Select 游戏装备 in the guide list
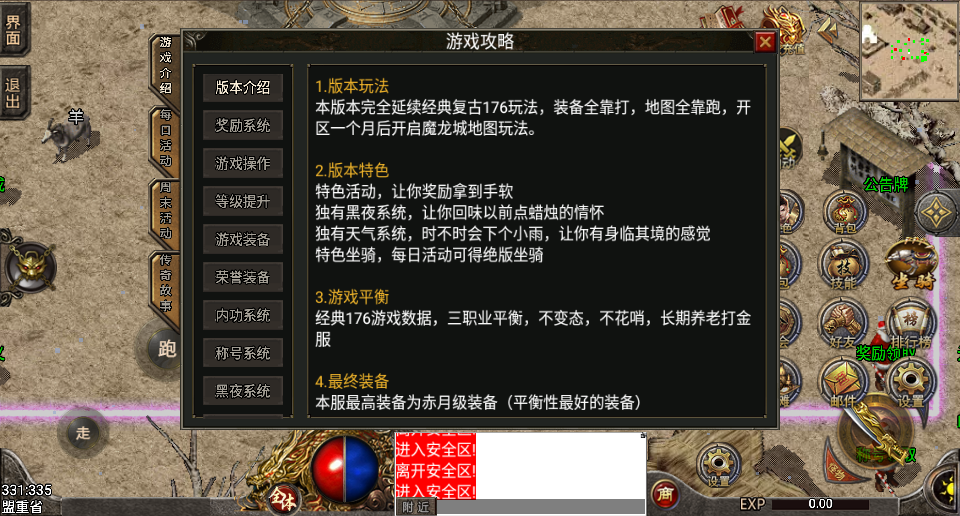 [x=243, y=239]
